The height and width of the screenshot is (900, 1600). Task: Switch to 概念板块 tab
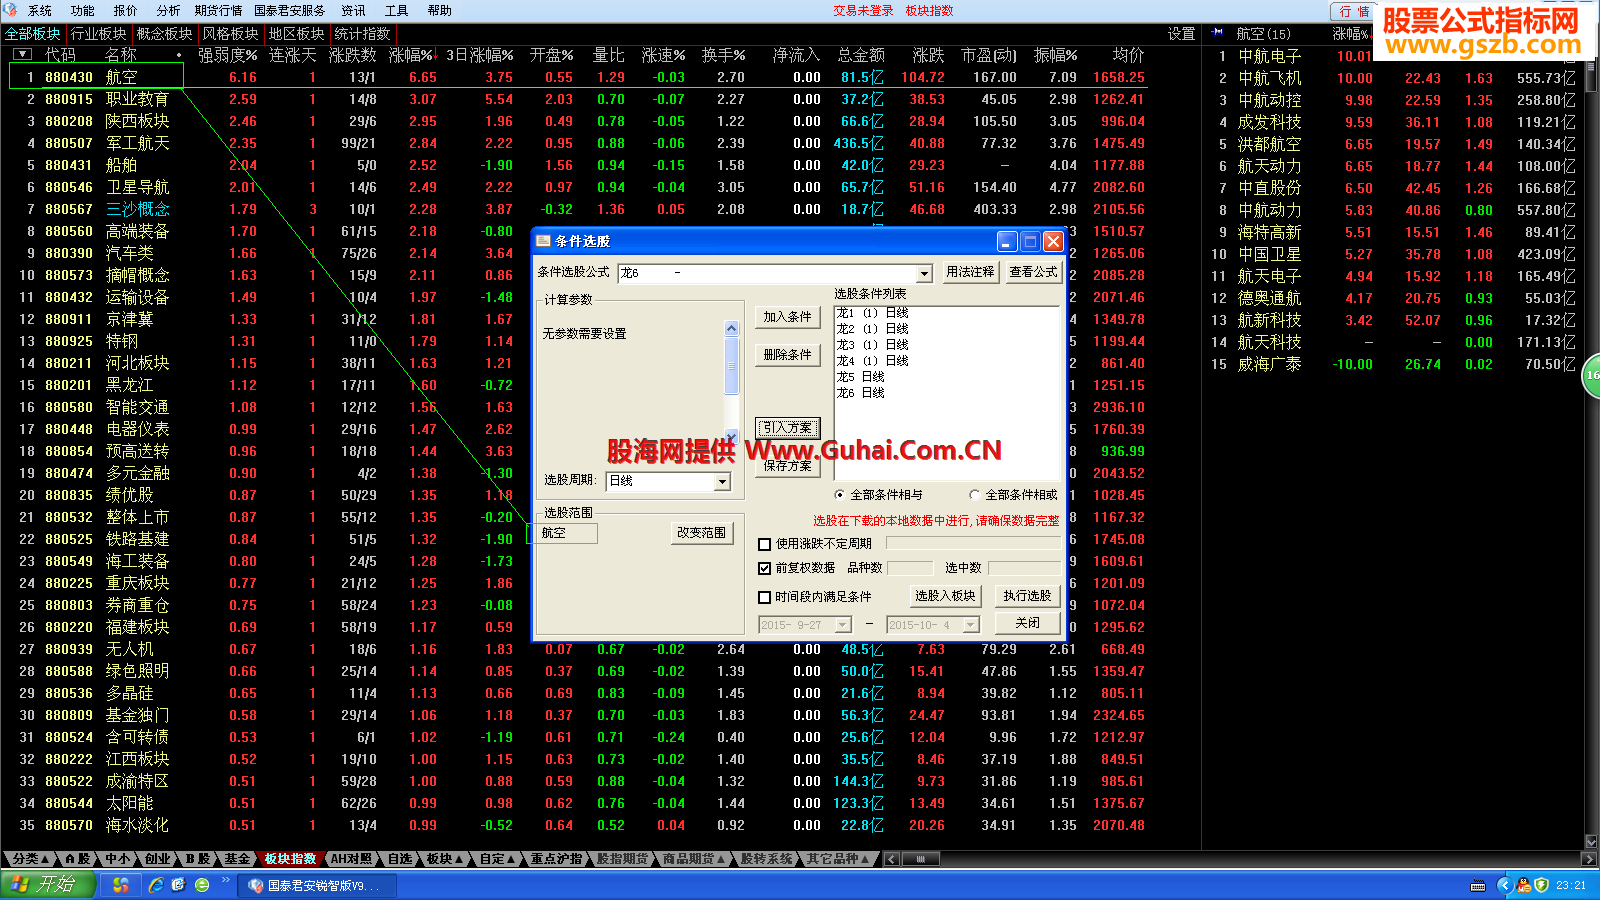[x=165, y=34]
